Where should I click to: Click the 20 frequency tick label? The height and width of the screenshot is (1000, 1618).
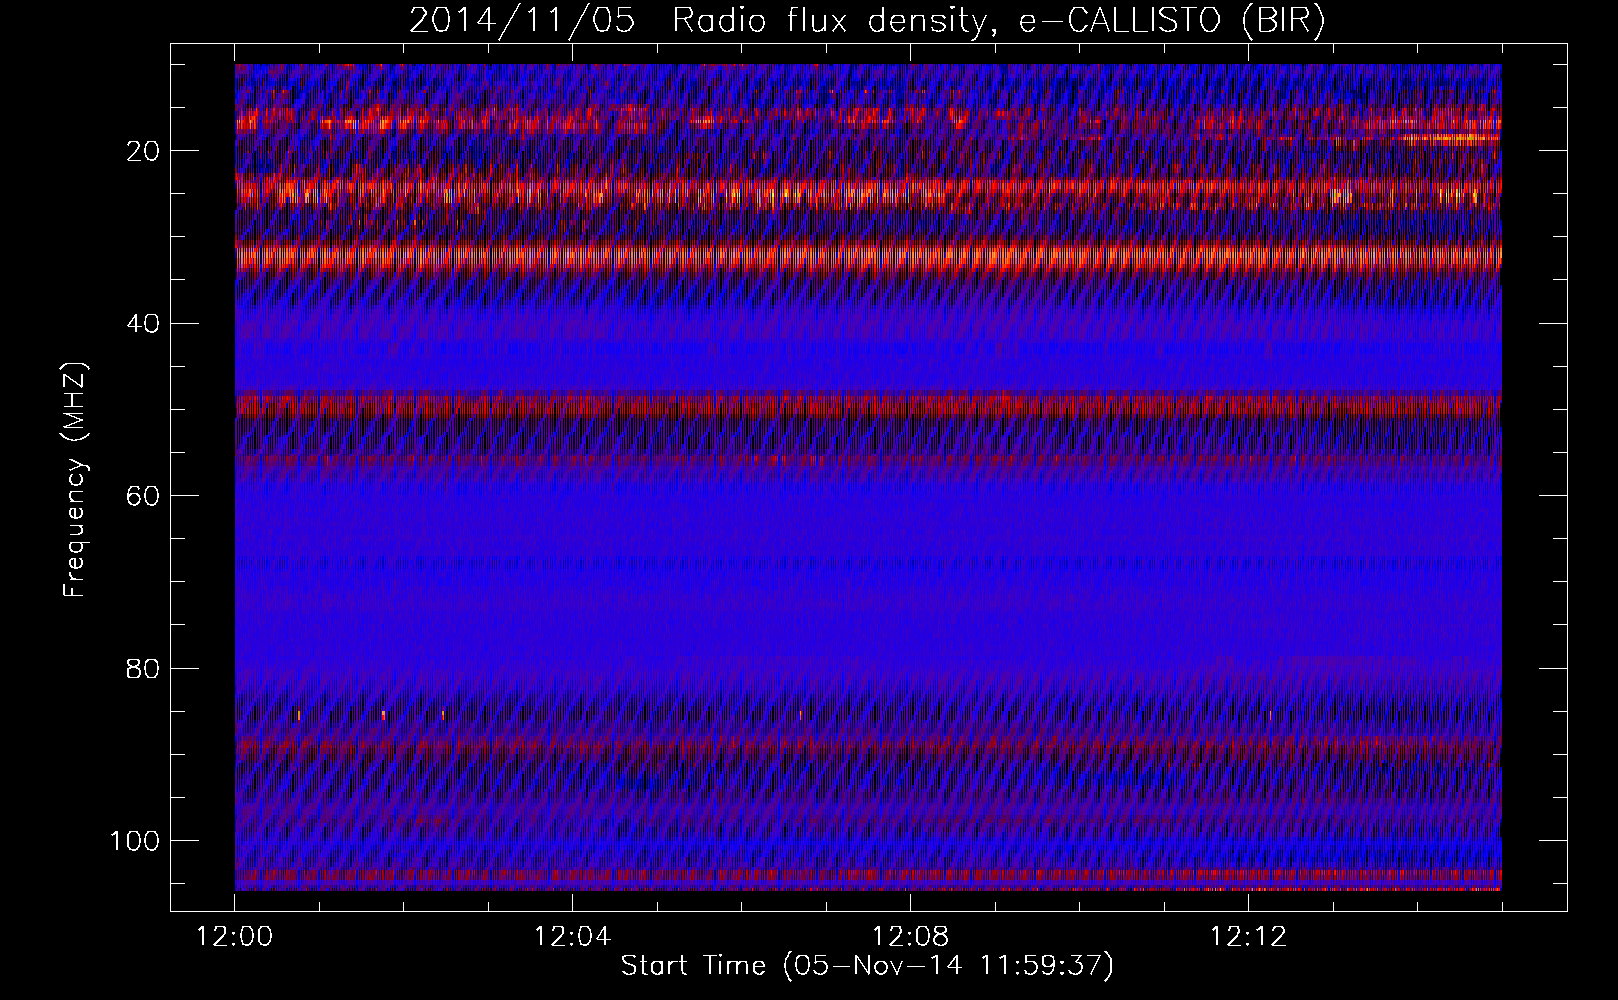click(144, 151)
